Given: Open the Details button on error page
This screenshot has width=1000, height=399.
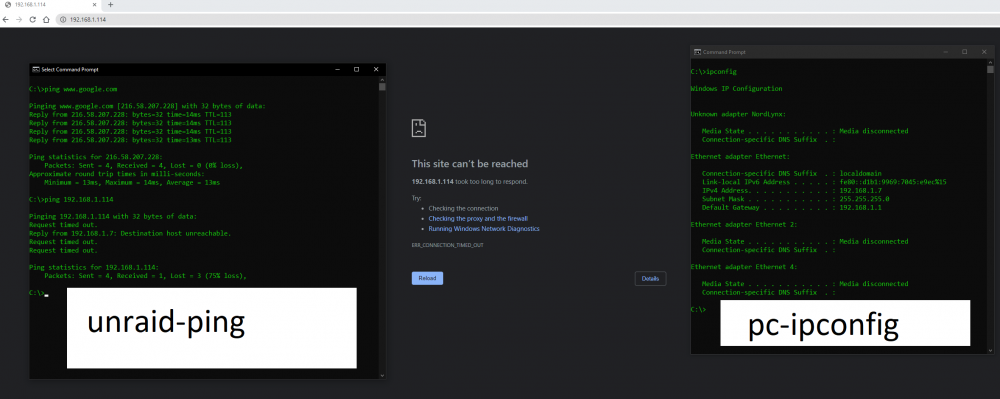Looking at the screenshot, I should click(x=651, y=279).
